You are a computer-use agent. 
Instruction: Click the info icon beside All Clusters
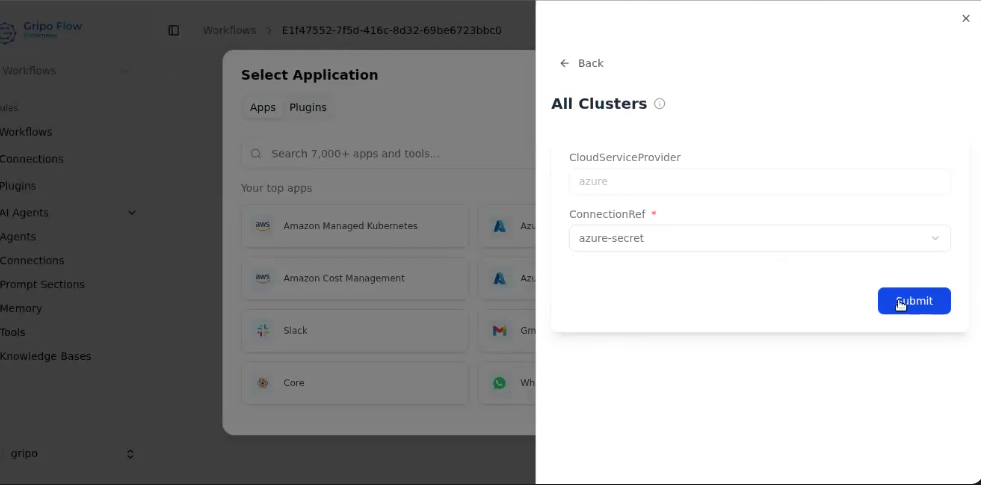660,104
